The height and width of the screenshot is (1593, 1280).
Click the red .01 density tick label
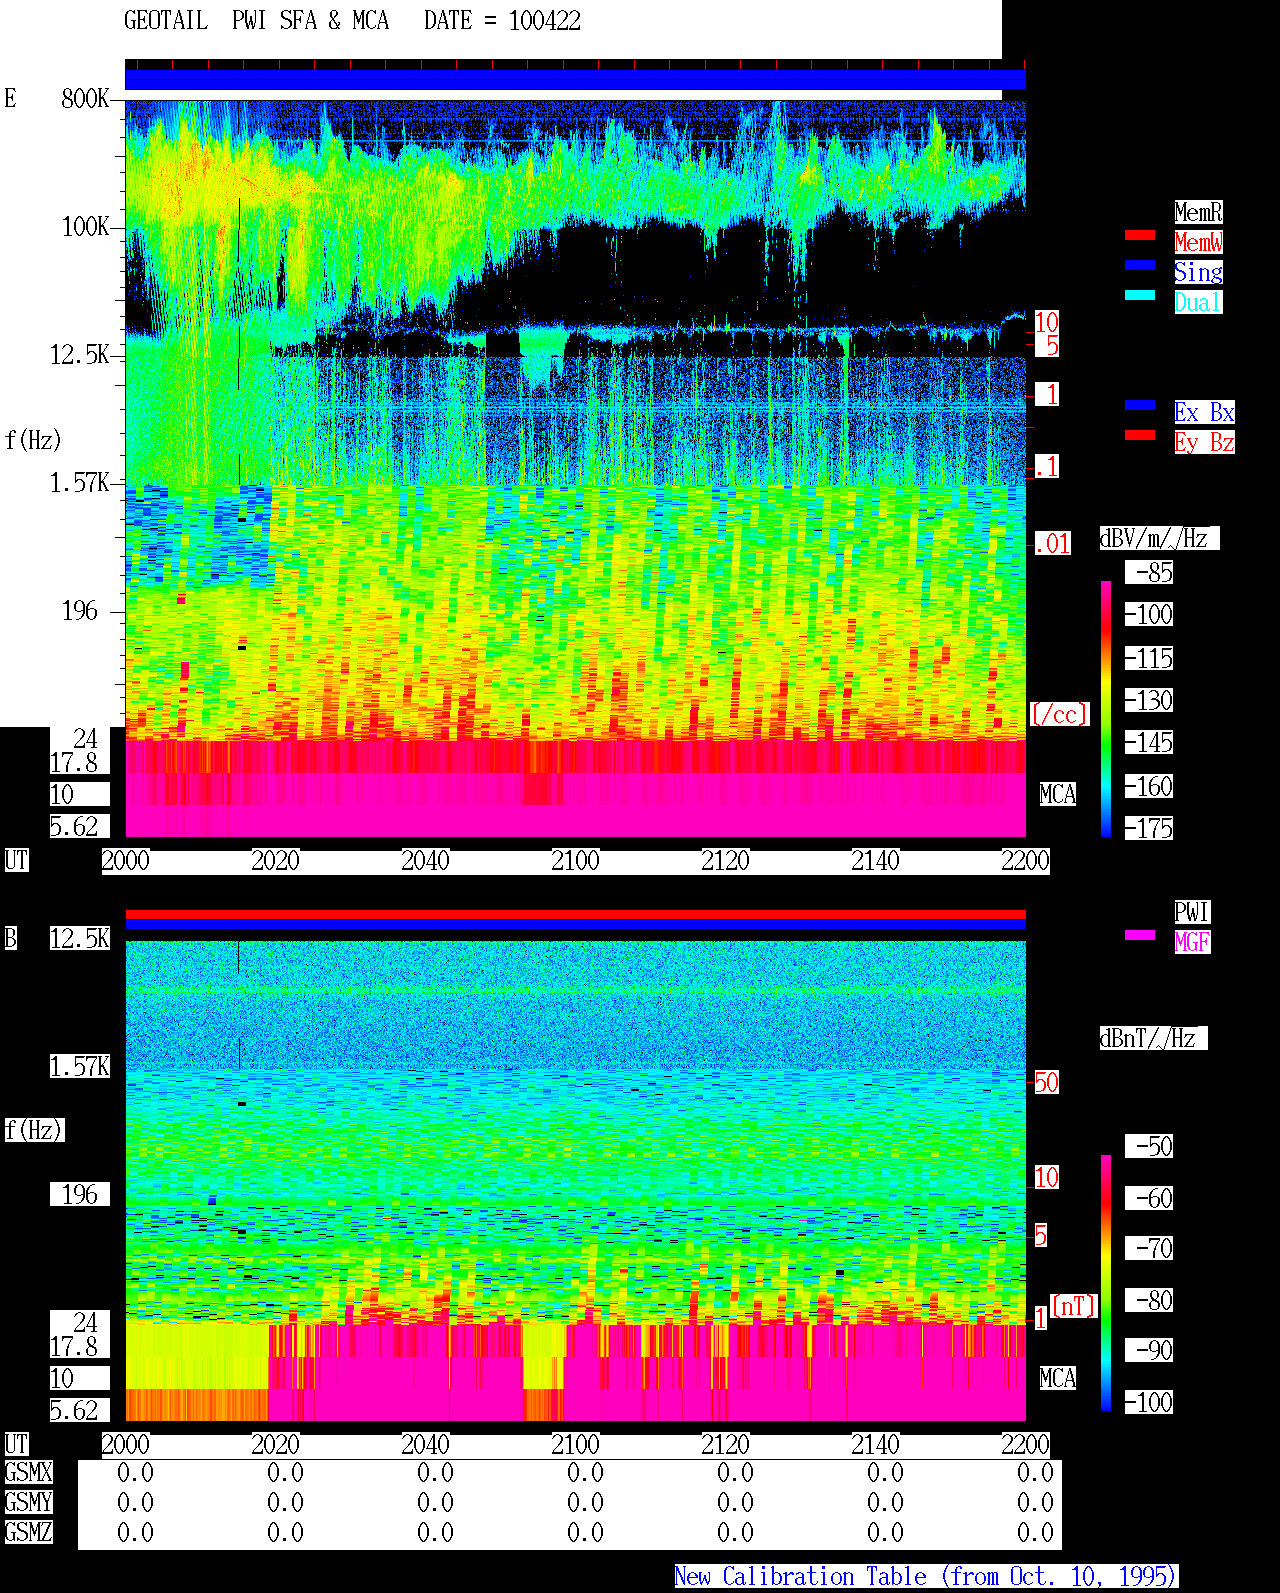point(1052,544)
